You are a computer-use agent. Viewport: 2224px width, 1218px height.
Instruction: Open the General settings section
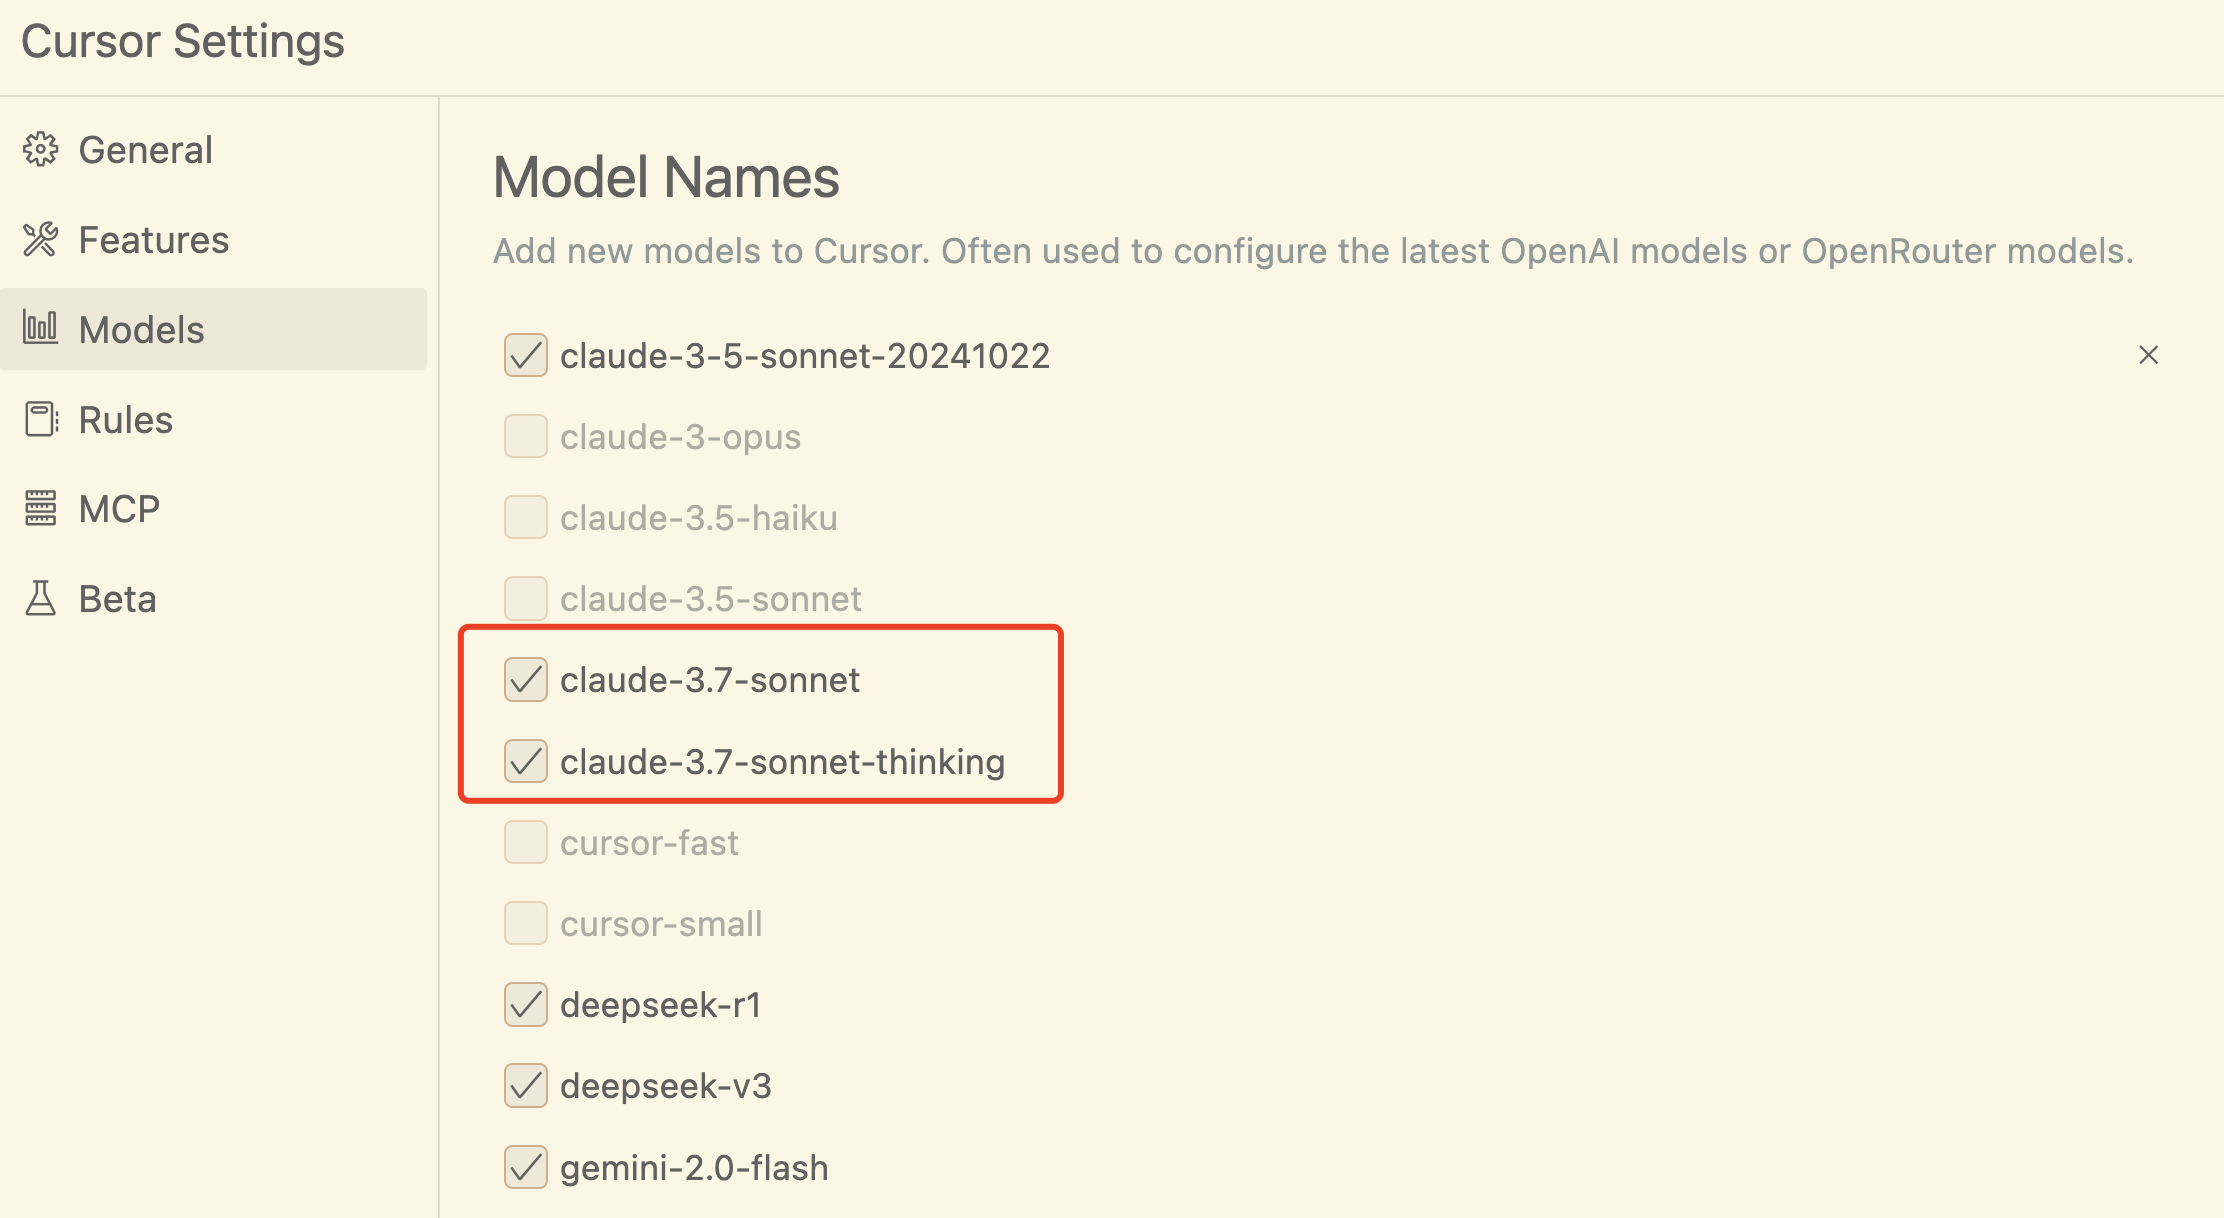(x=213, y=150)
